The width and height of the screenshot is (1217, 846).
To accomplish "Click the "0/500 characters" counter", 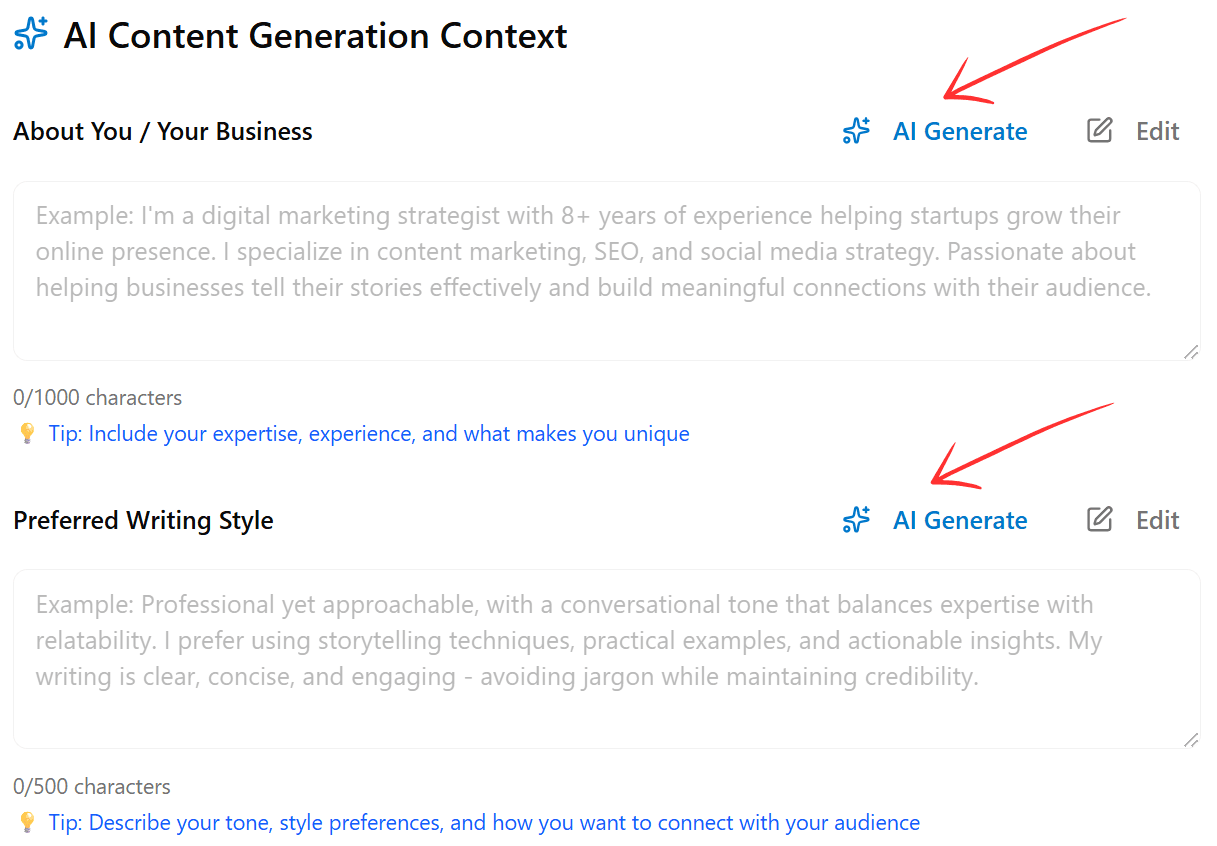I will click(92, 787).
